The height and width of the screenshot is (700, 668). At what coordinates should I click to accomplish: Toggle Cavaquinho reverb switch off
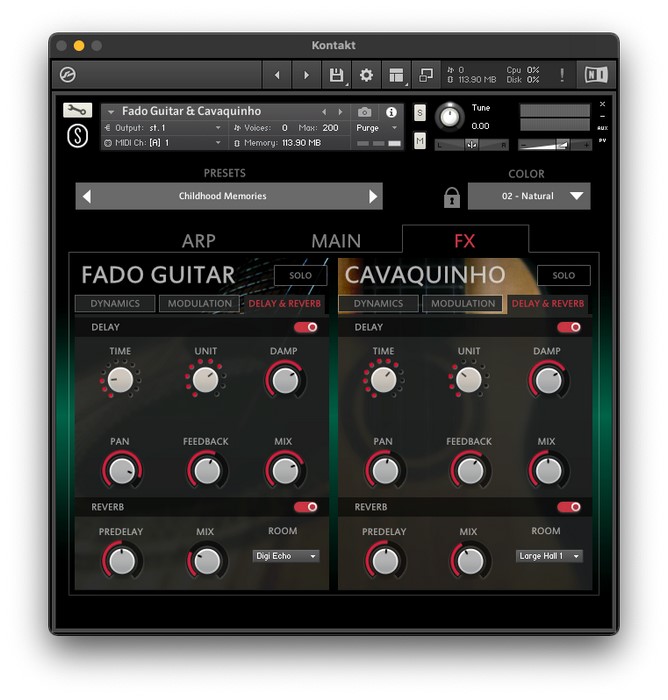tap(569, 507)
